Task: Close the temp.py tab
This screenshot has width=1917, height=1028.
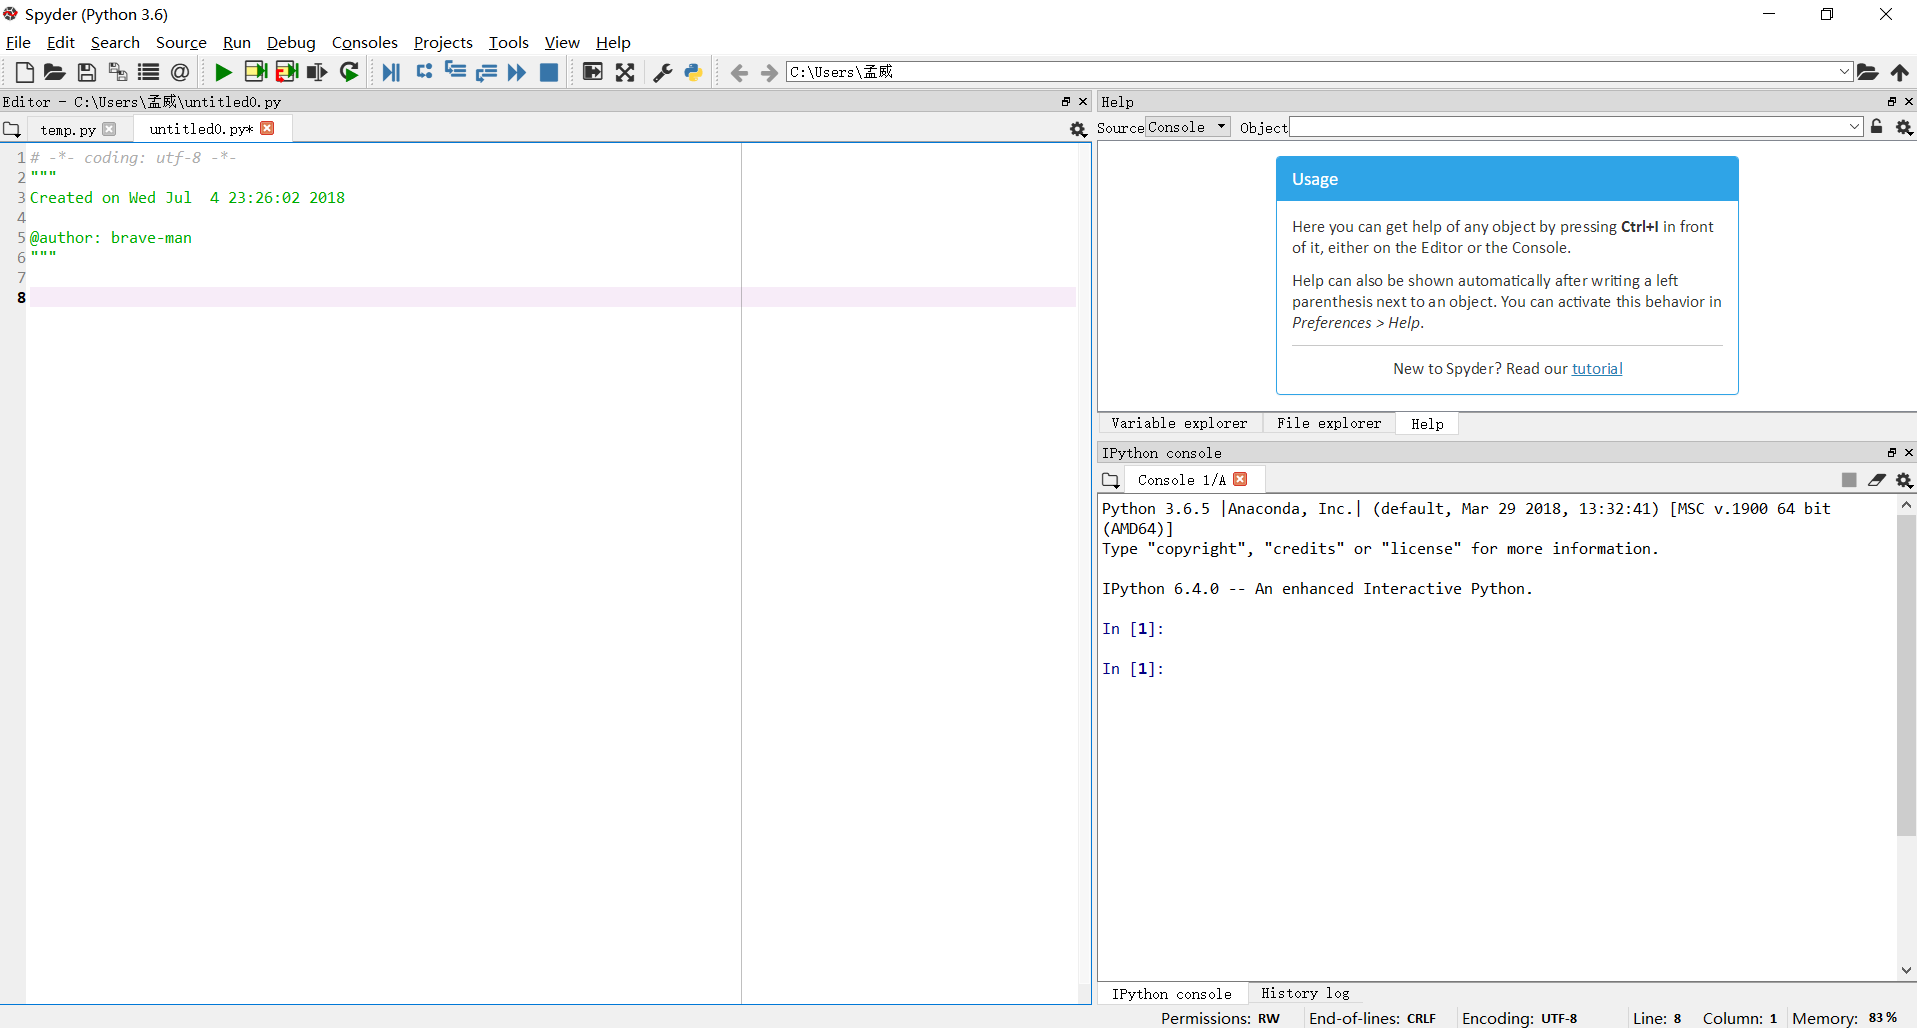Action: click(110, 129)
